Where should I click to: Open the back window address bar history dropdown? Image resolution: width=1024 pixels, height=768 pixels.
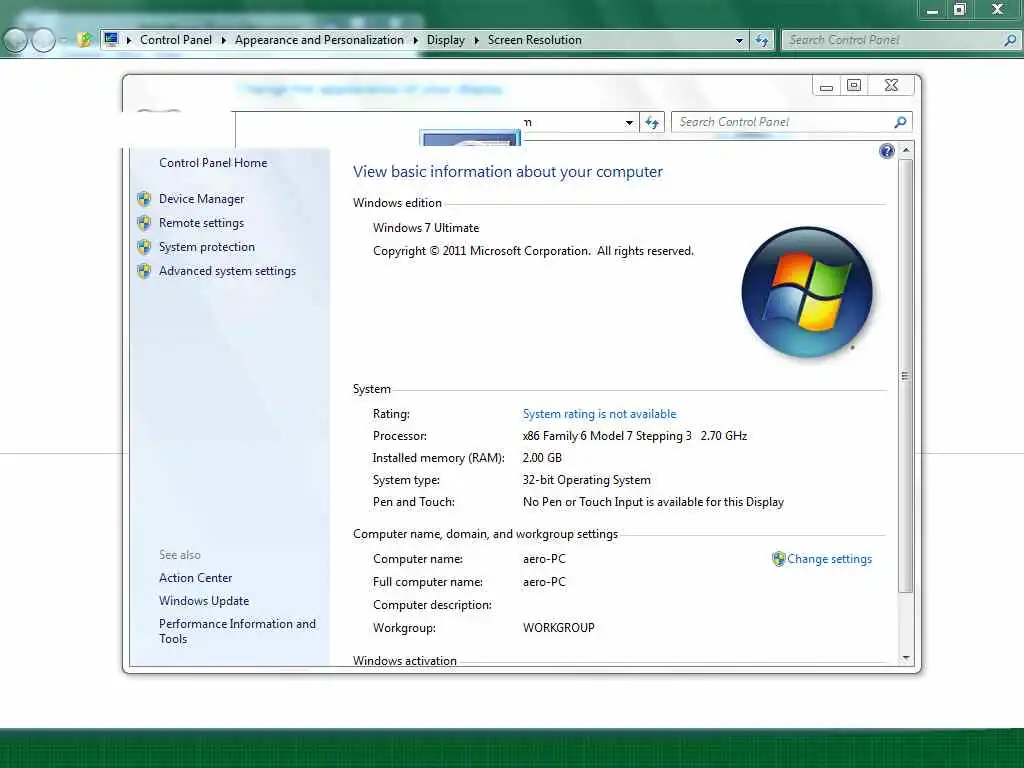739,40
